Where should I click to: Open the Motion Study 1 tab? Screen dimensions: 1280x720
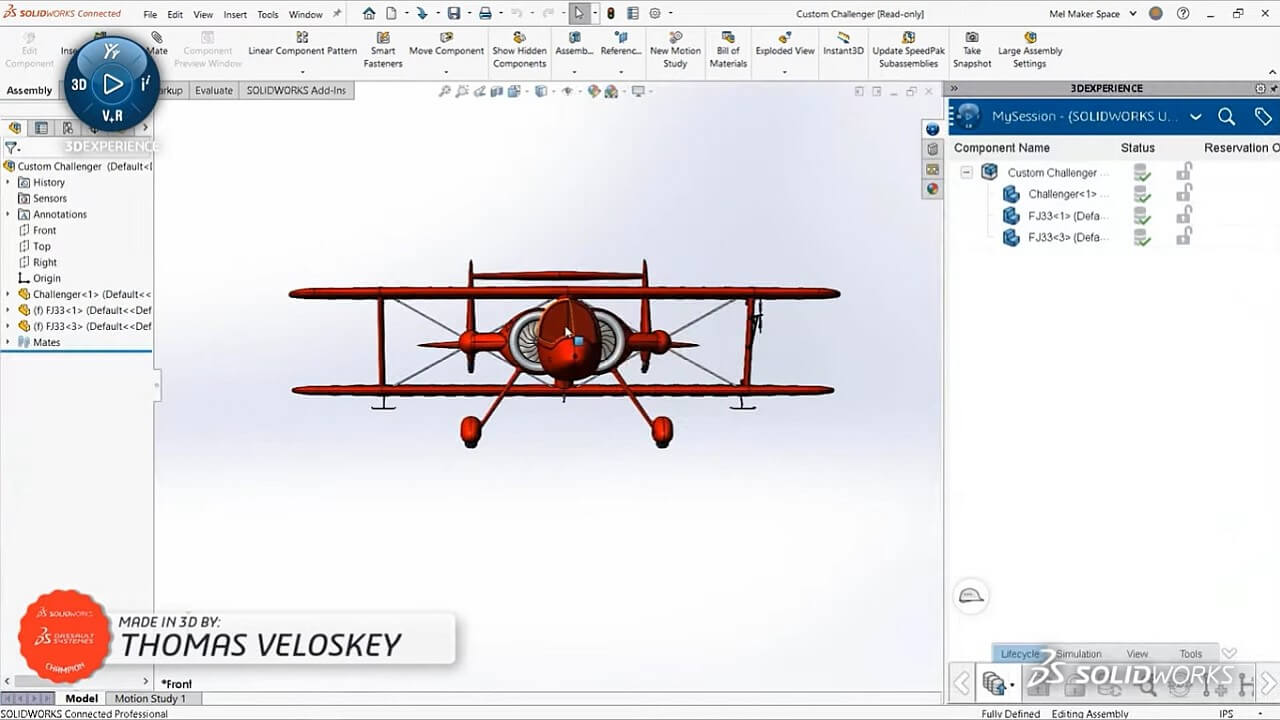pos(150,698)
